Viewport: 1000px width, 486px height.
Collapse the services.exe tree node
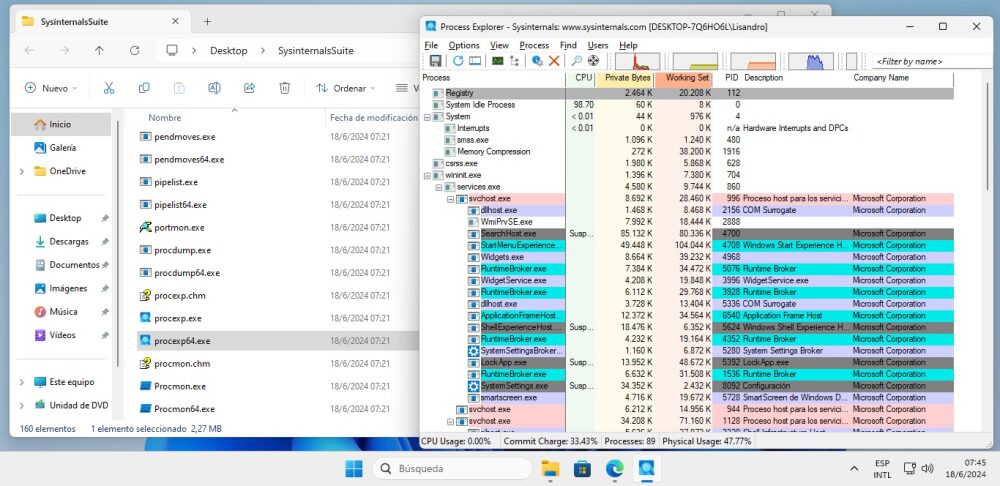[x=439, y=187]
